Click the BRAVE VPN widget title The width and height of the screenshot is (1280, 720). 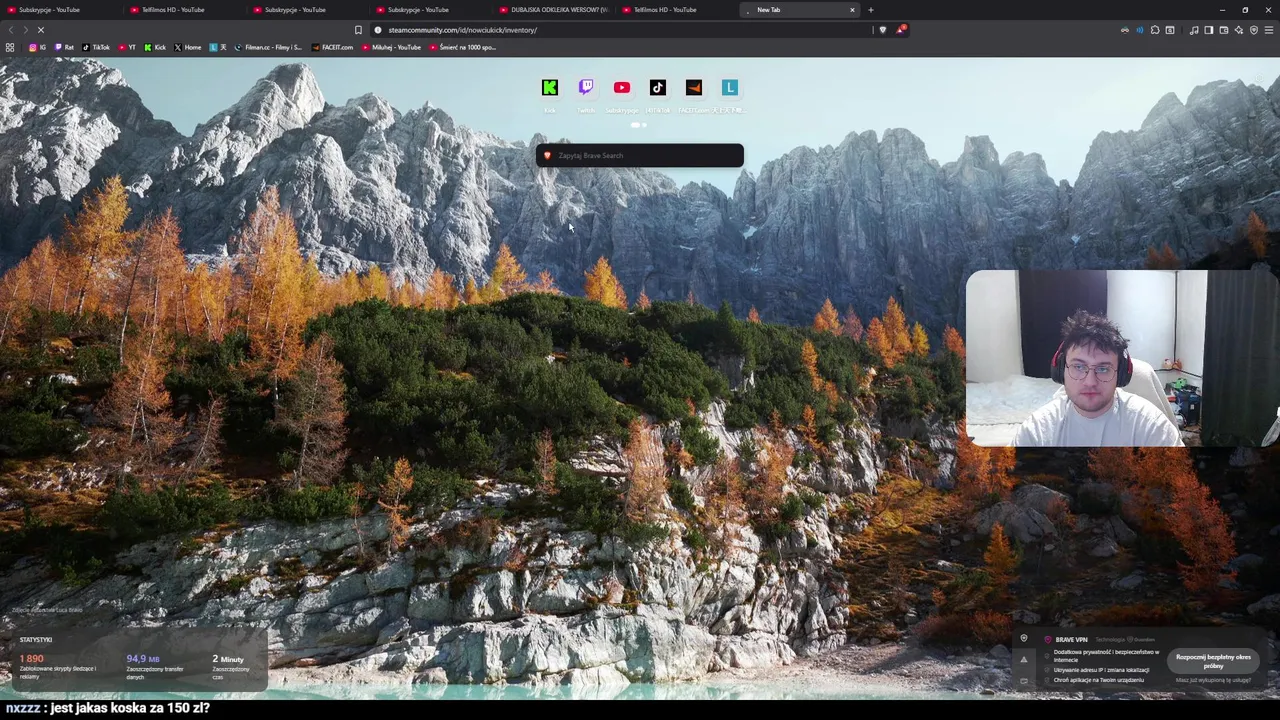[1071, 639]
